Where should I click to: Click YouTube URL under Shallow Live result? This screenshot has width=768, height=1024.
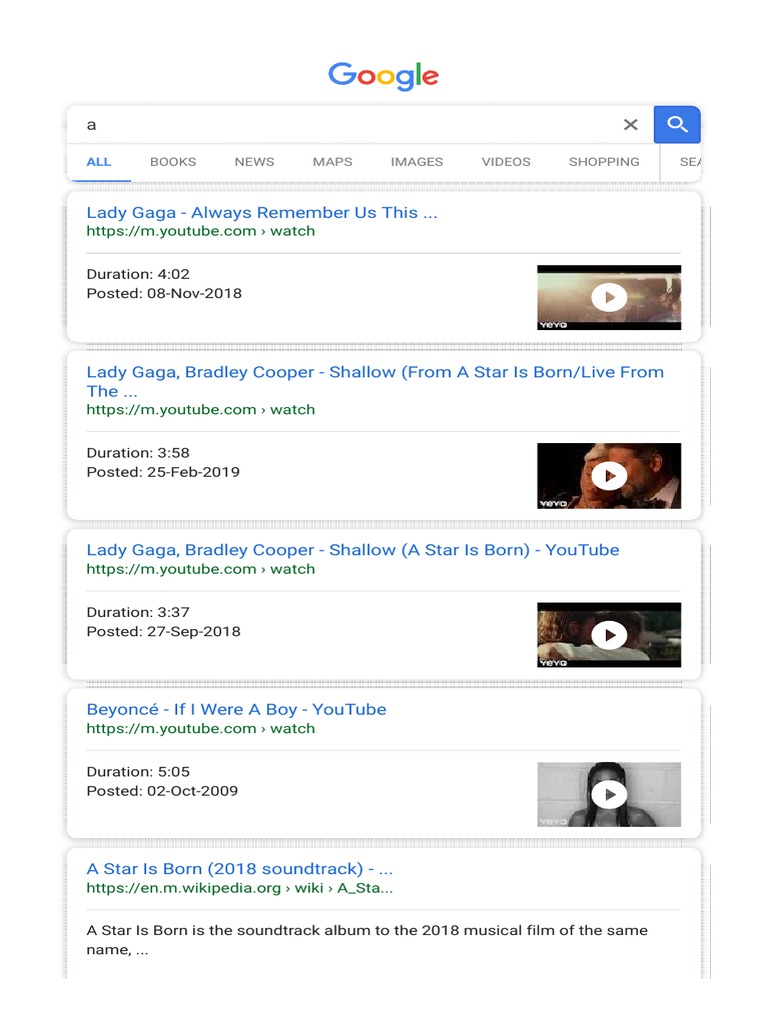[x=200, y=409]
